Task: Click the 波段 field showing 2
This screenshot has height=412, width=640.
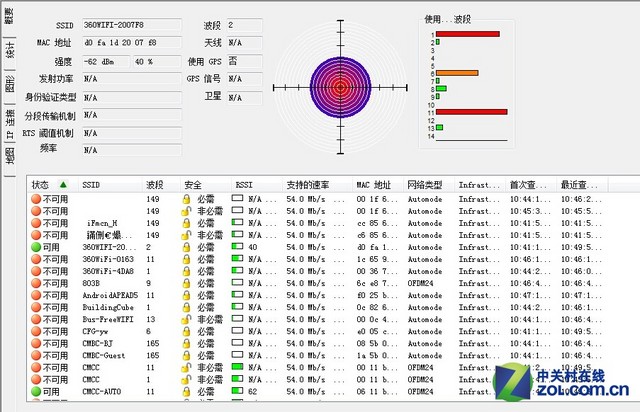Action: coord(244,25)
